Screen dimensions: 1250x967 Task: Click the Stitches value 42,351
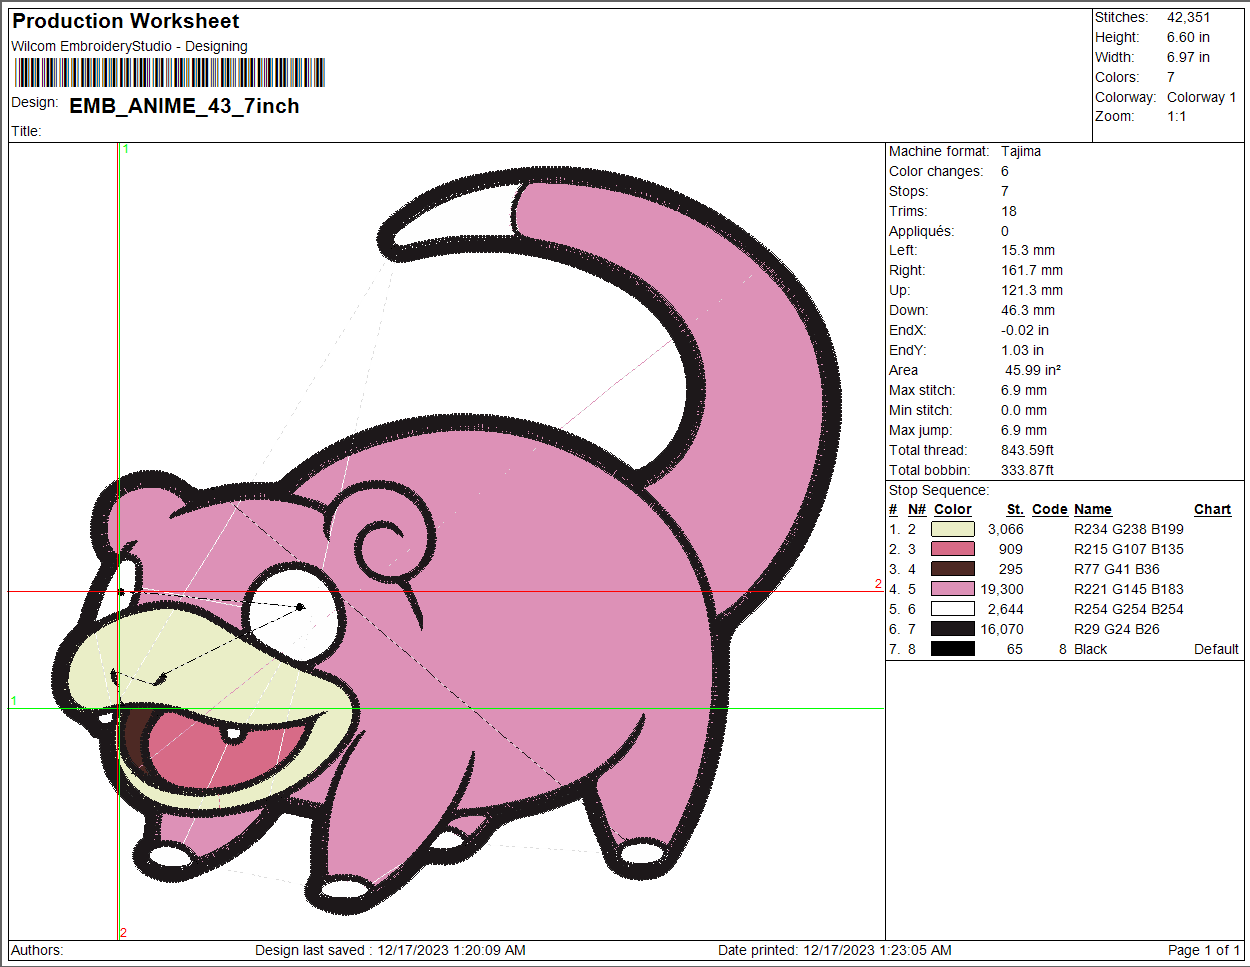coord(1188,17)
